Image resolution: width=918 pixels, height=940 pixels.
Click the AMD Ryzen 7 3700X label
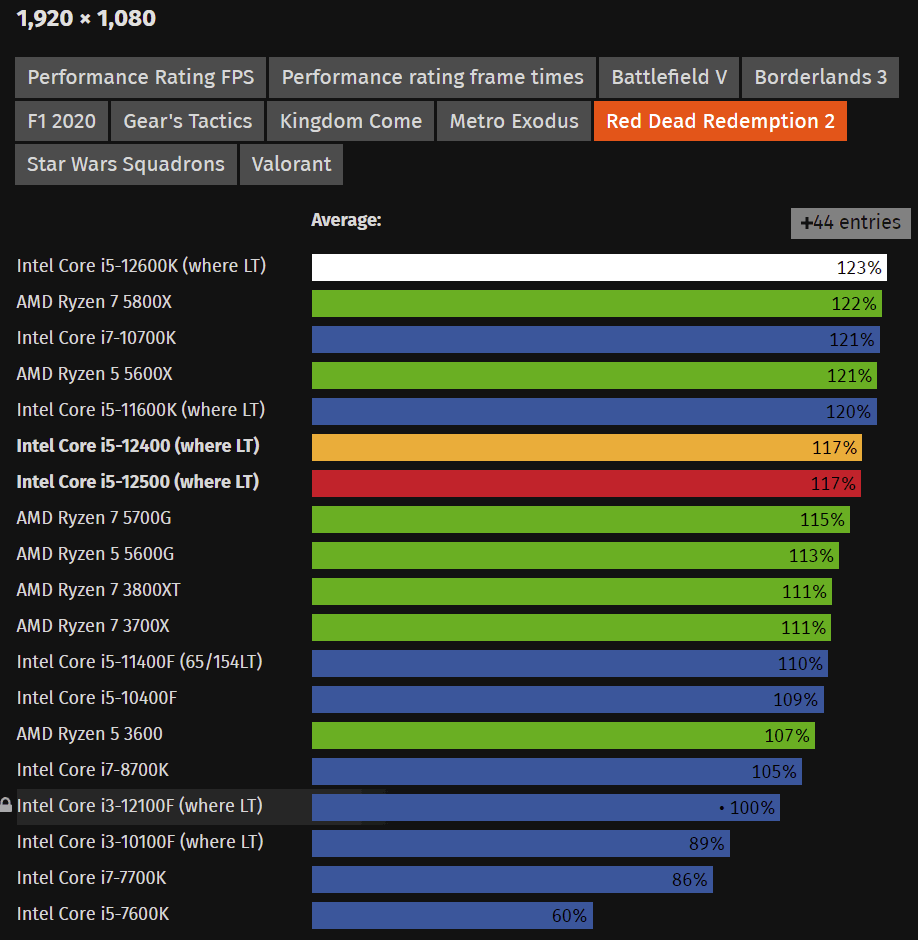pos(93,626)
